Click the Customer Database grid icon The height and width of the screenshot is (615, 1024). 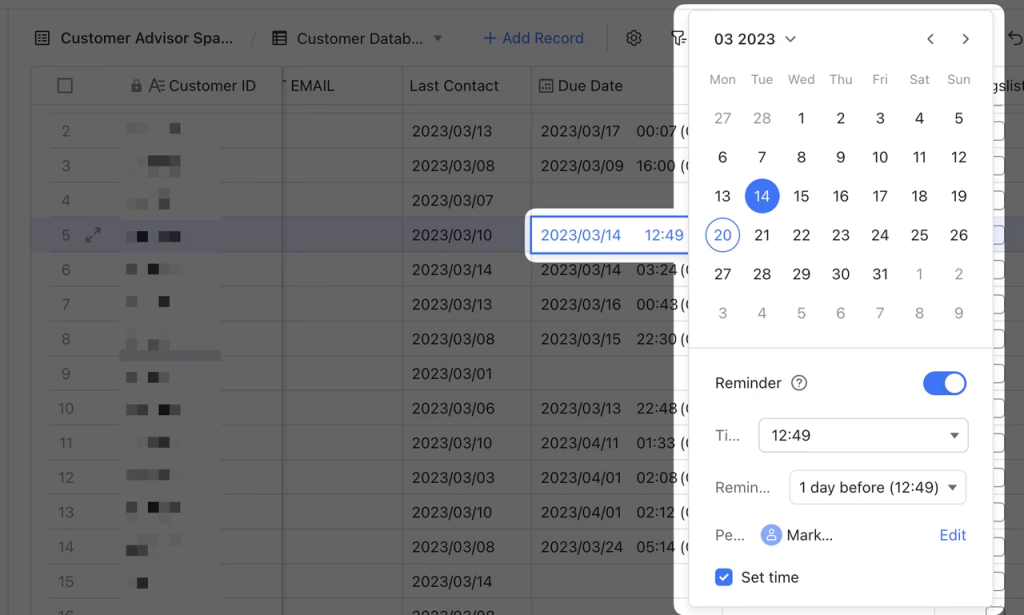point(280,39)
